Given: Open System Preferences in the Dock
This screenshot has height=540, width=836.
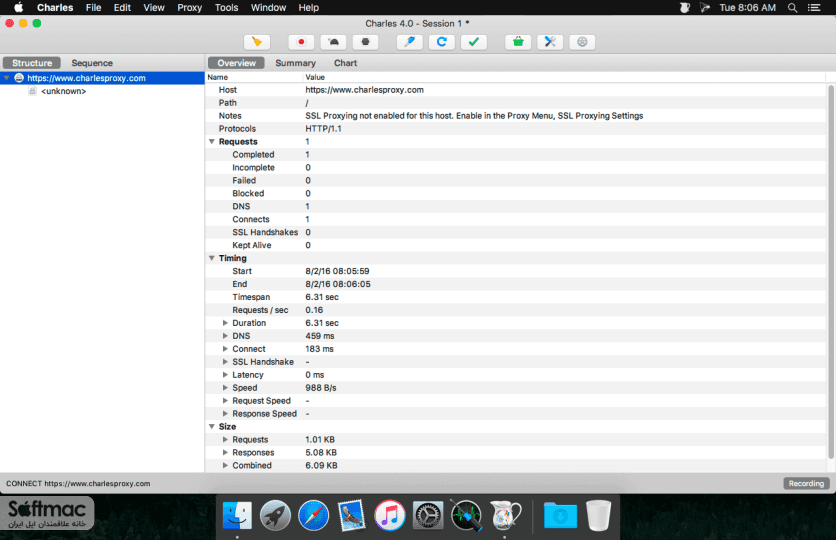Looking at the screenshot, I should 428,515.
